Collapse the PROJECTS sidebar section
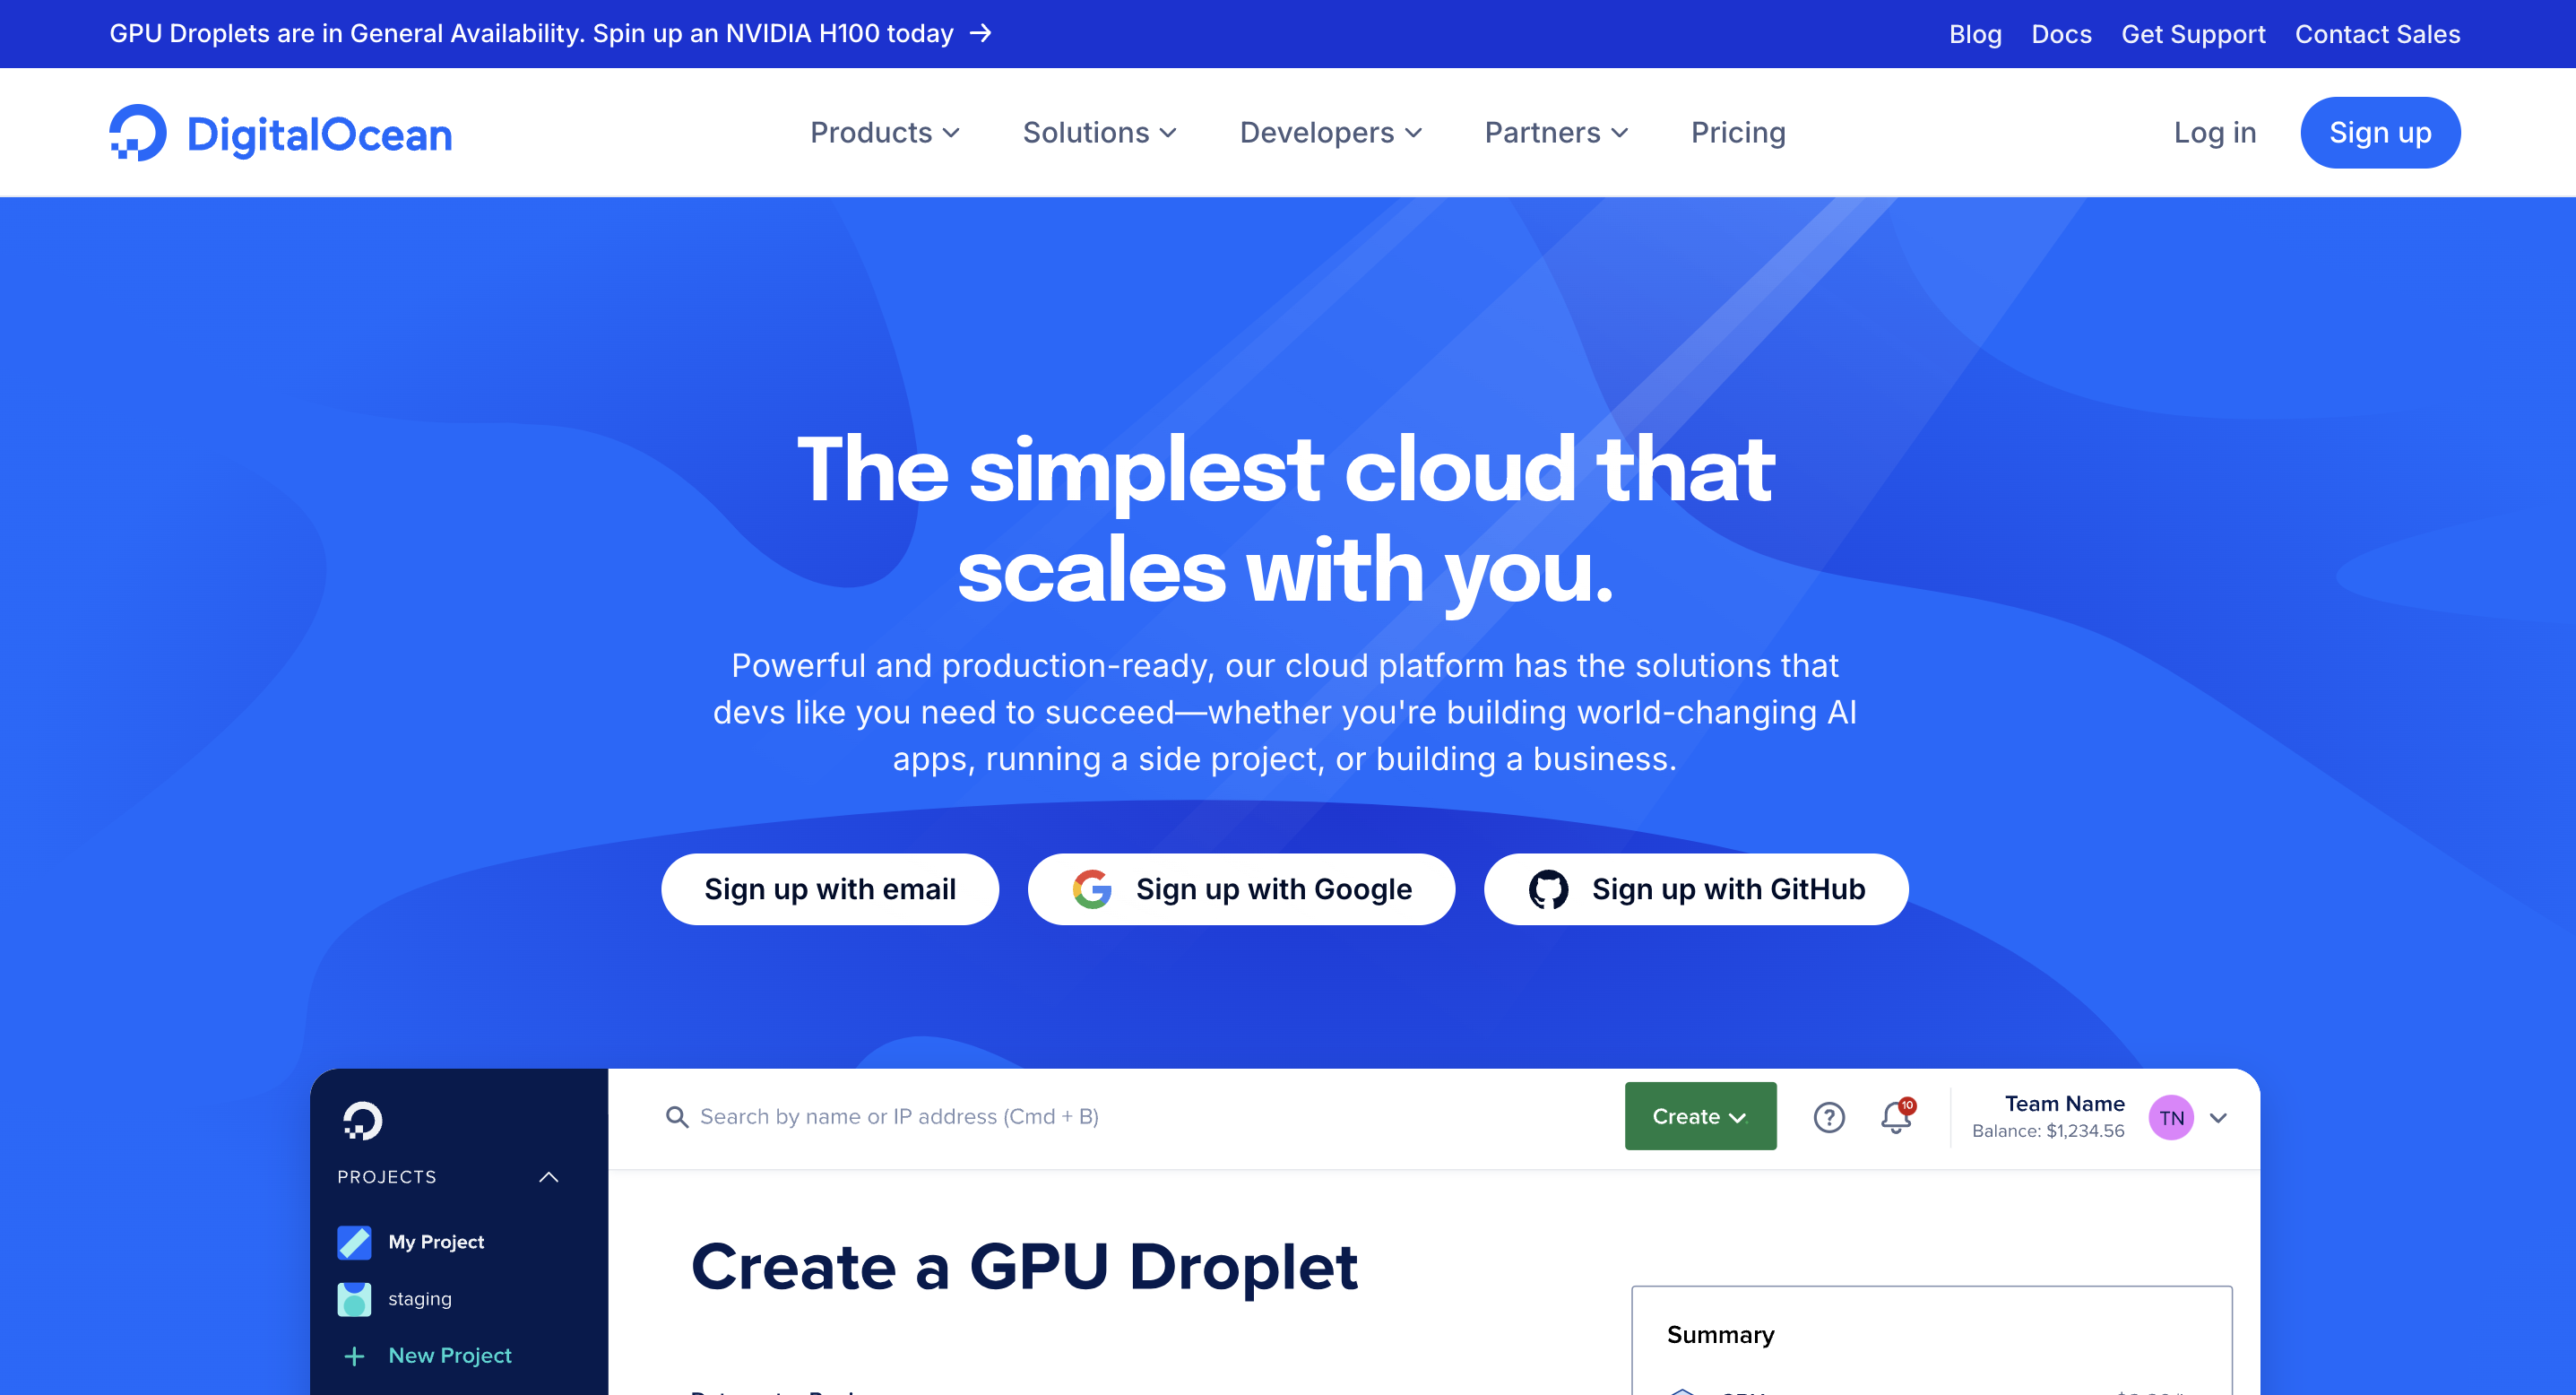This screenshot has height=1395, width=2576. tap(551, 1177)
